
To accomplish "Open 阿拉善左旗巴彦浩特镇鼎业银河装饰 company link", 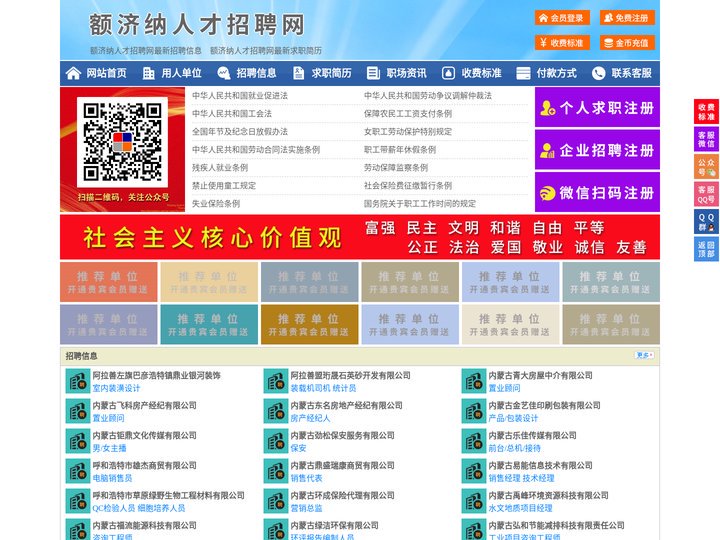I will (157, 375).
